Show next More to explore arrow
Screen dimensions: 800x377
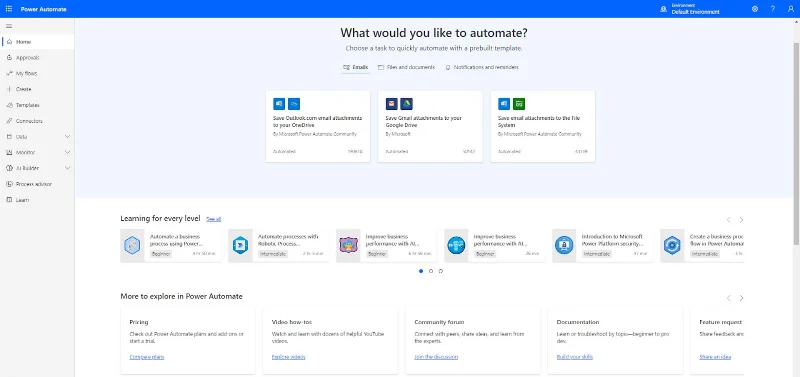click(x=741, y=298)
